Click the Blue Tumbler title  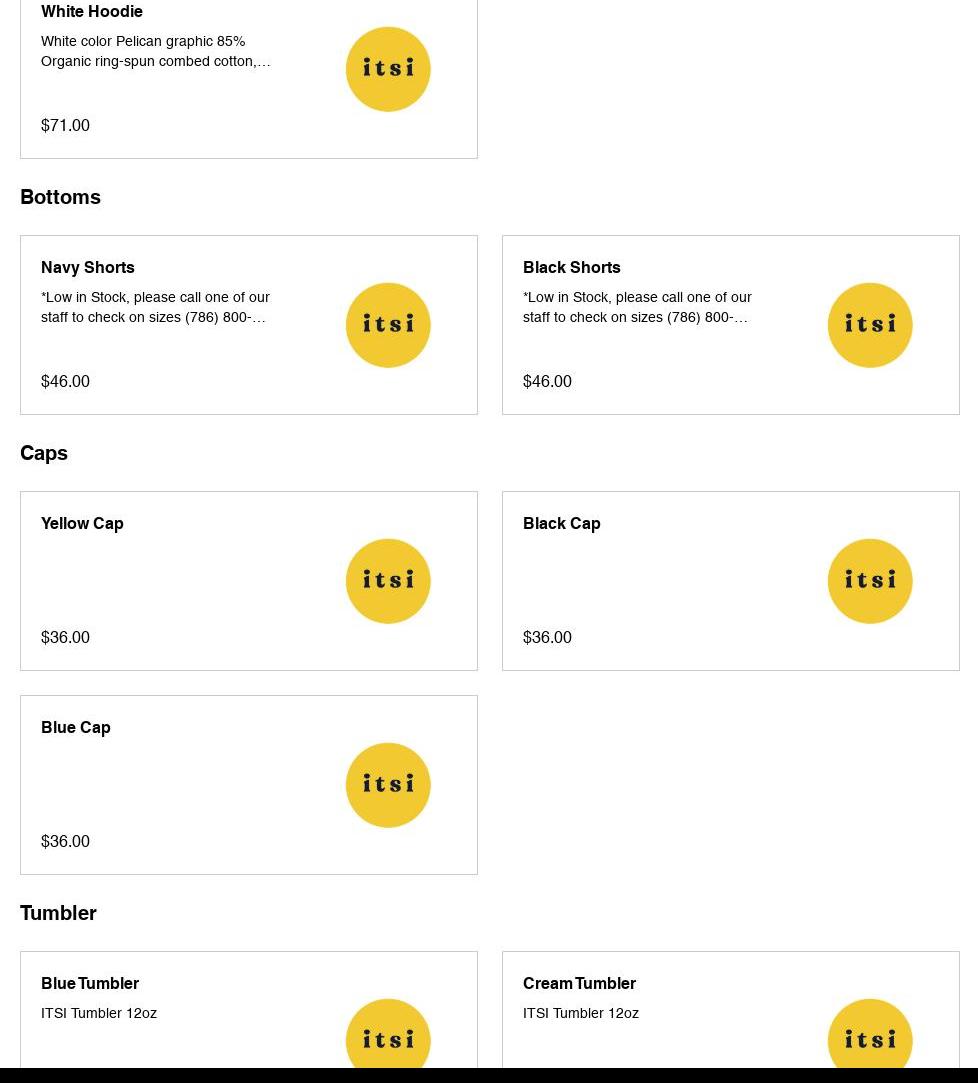point(90,984)
